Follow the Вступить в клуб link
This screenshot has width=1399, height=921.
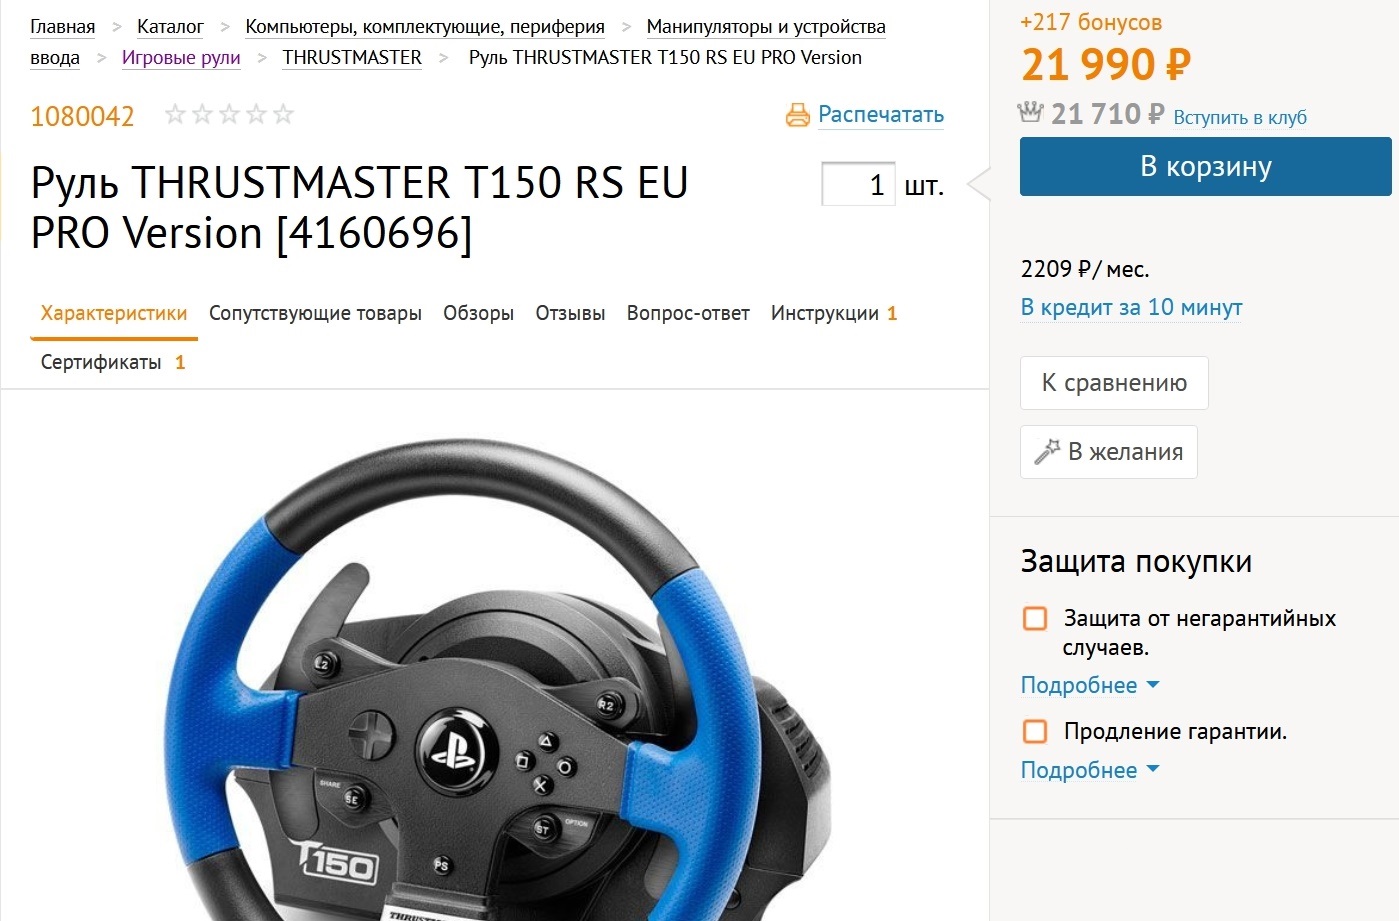pos(1240,117)
